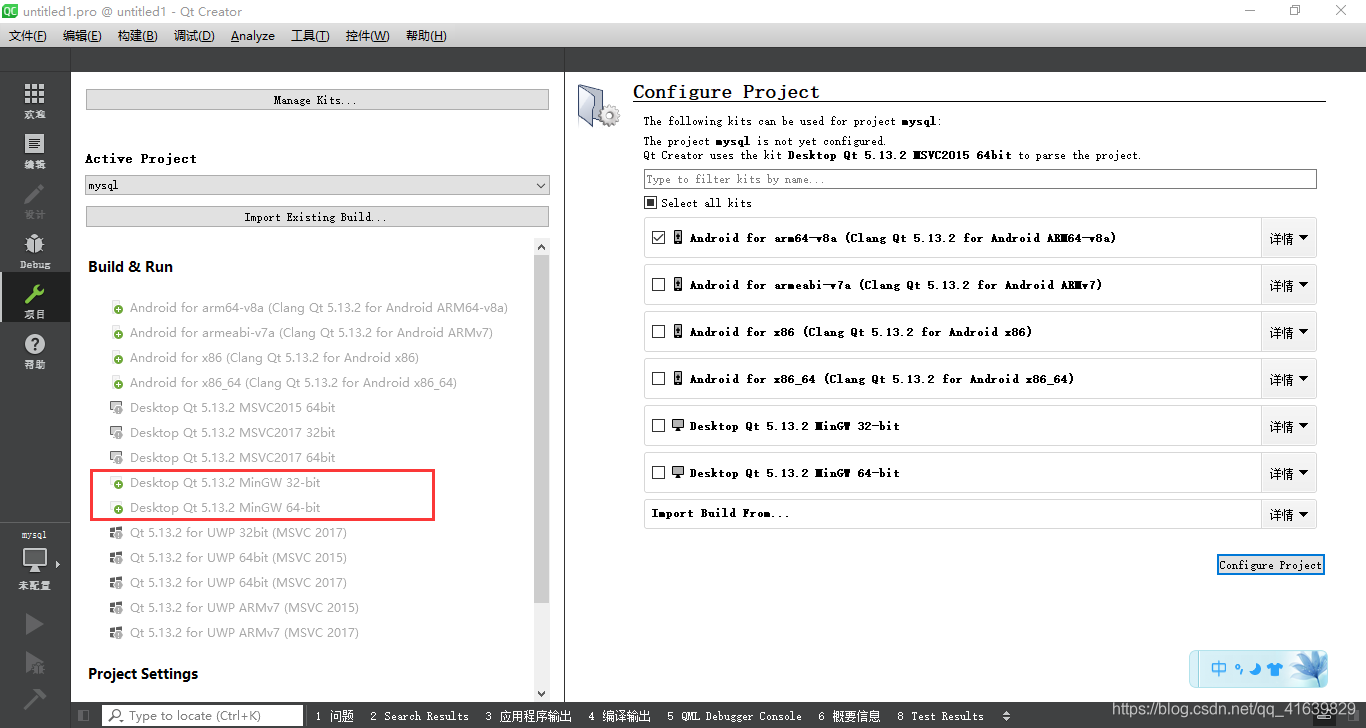Screen dimensions: 1366x728
Task: Select Desktop Qt 5.13.2 MSVC2015 64bit kit
Action: pos(222,408)
